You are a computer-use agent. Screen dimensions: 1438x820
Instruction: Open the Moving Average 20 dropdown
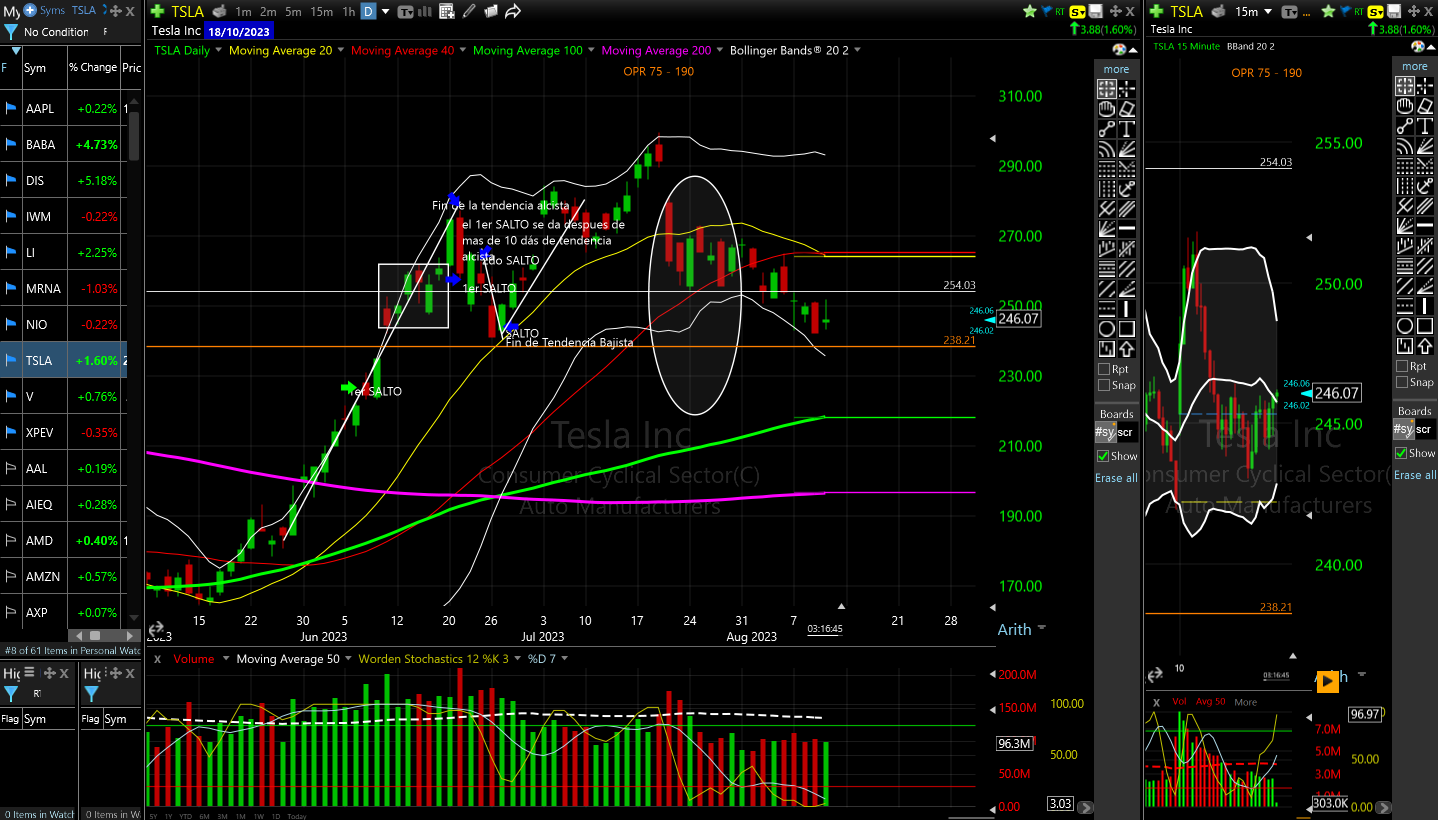coord(340,50)
